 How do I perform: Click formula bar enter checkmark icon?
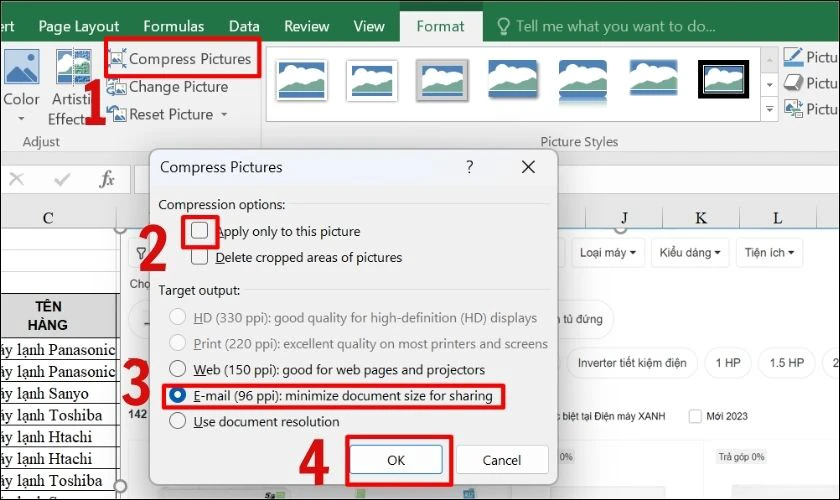pyautogui.click(x=62, y=179)
